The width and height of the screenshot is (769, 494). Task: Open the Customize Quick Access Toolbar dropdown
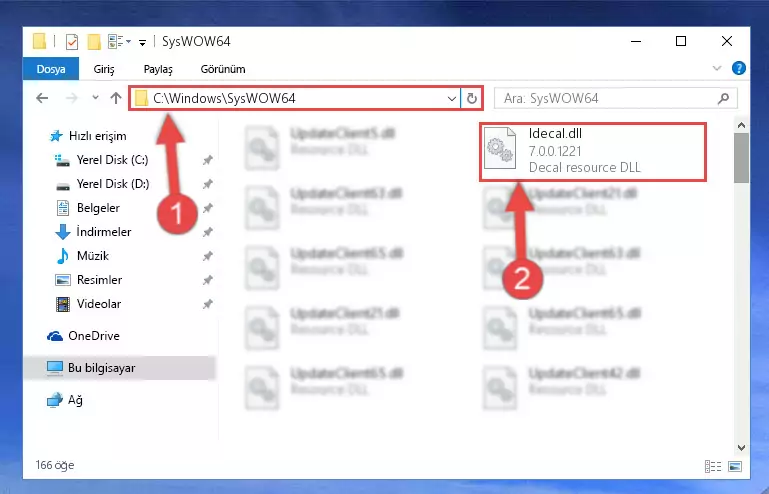(x=142, y=43)
